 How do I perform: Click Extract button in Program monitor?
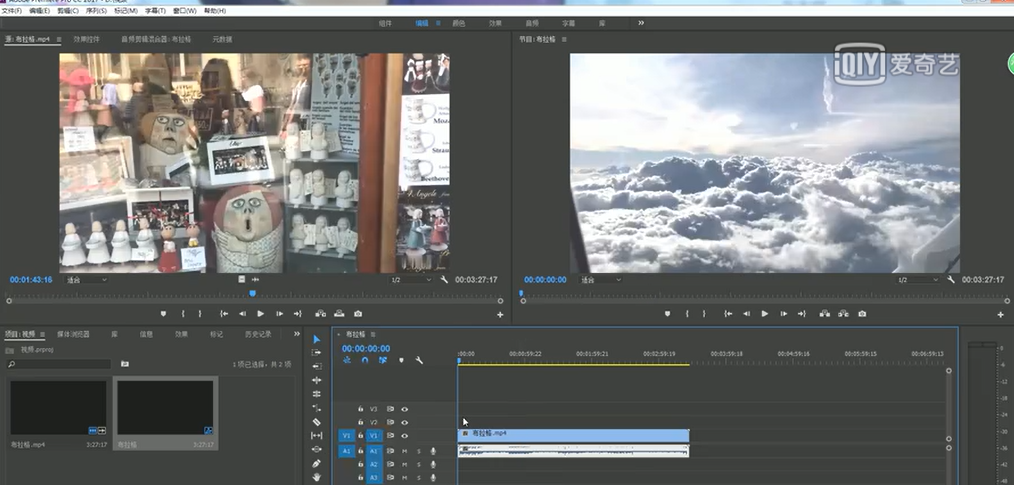pyautogui.click(x=843, y=314)
